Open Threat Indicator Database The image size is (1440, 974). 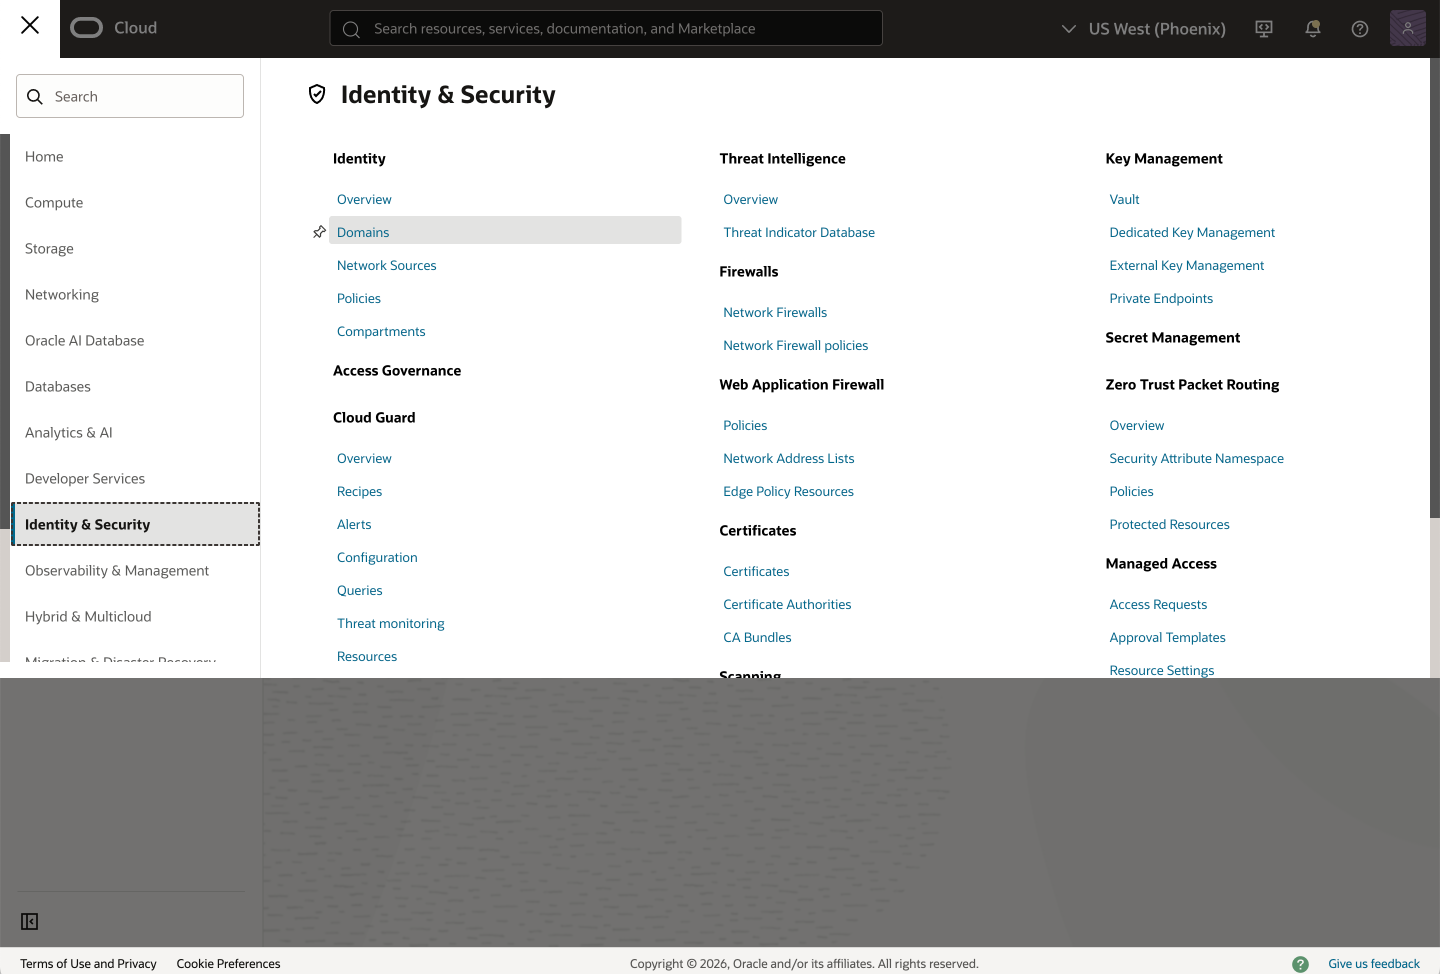coord(799,233)
